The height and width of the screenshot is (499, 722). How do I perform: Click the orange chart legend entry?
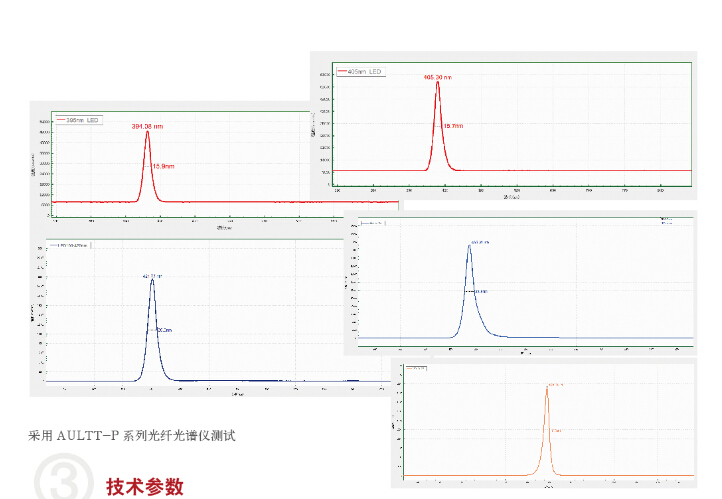pyautogui.click(x=415, y=368)
